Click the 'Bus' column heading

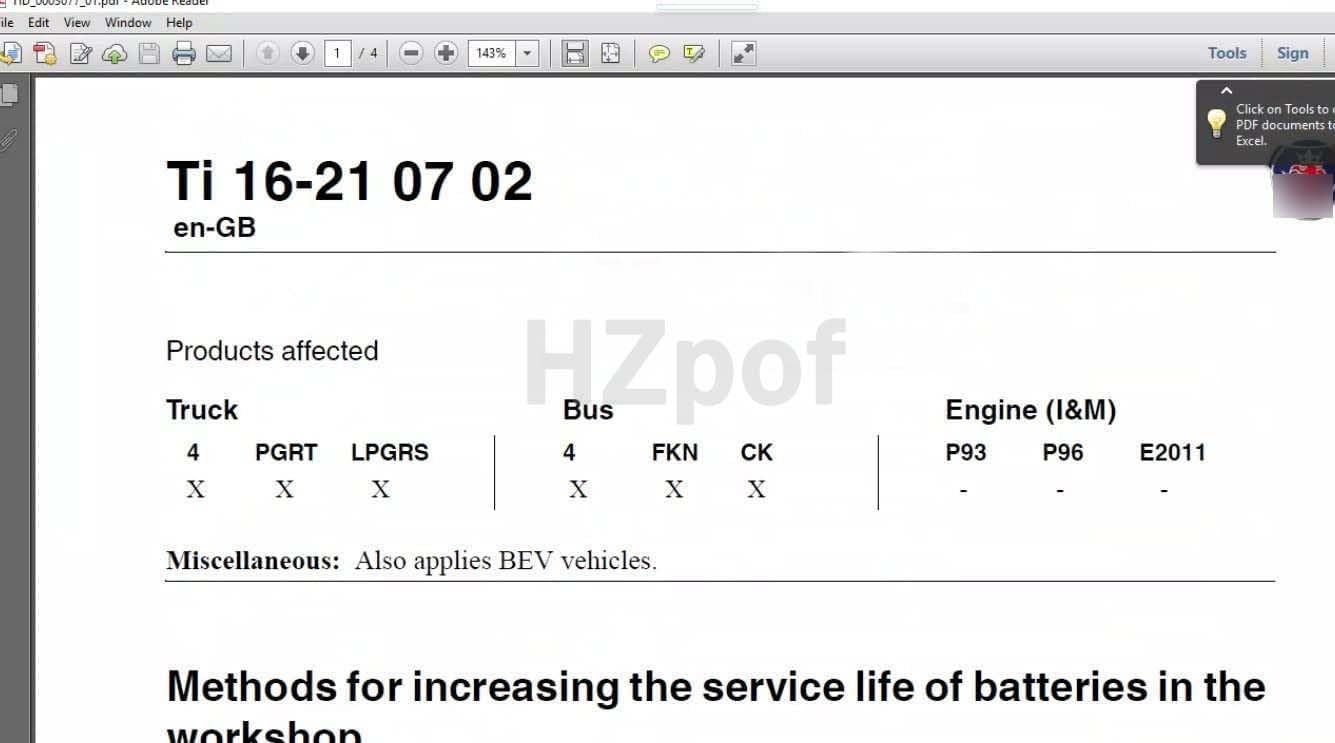tap(588, 410)
